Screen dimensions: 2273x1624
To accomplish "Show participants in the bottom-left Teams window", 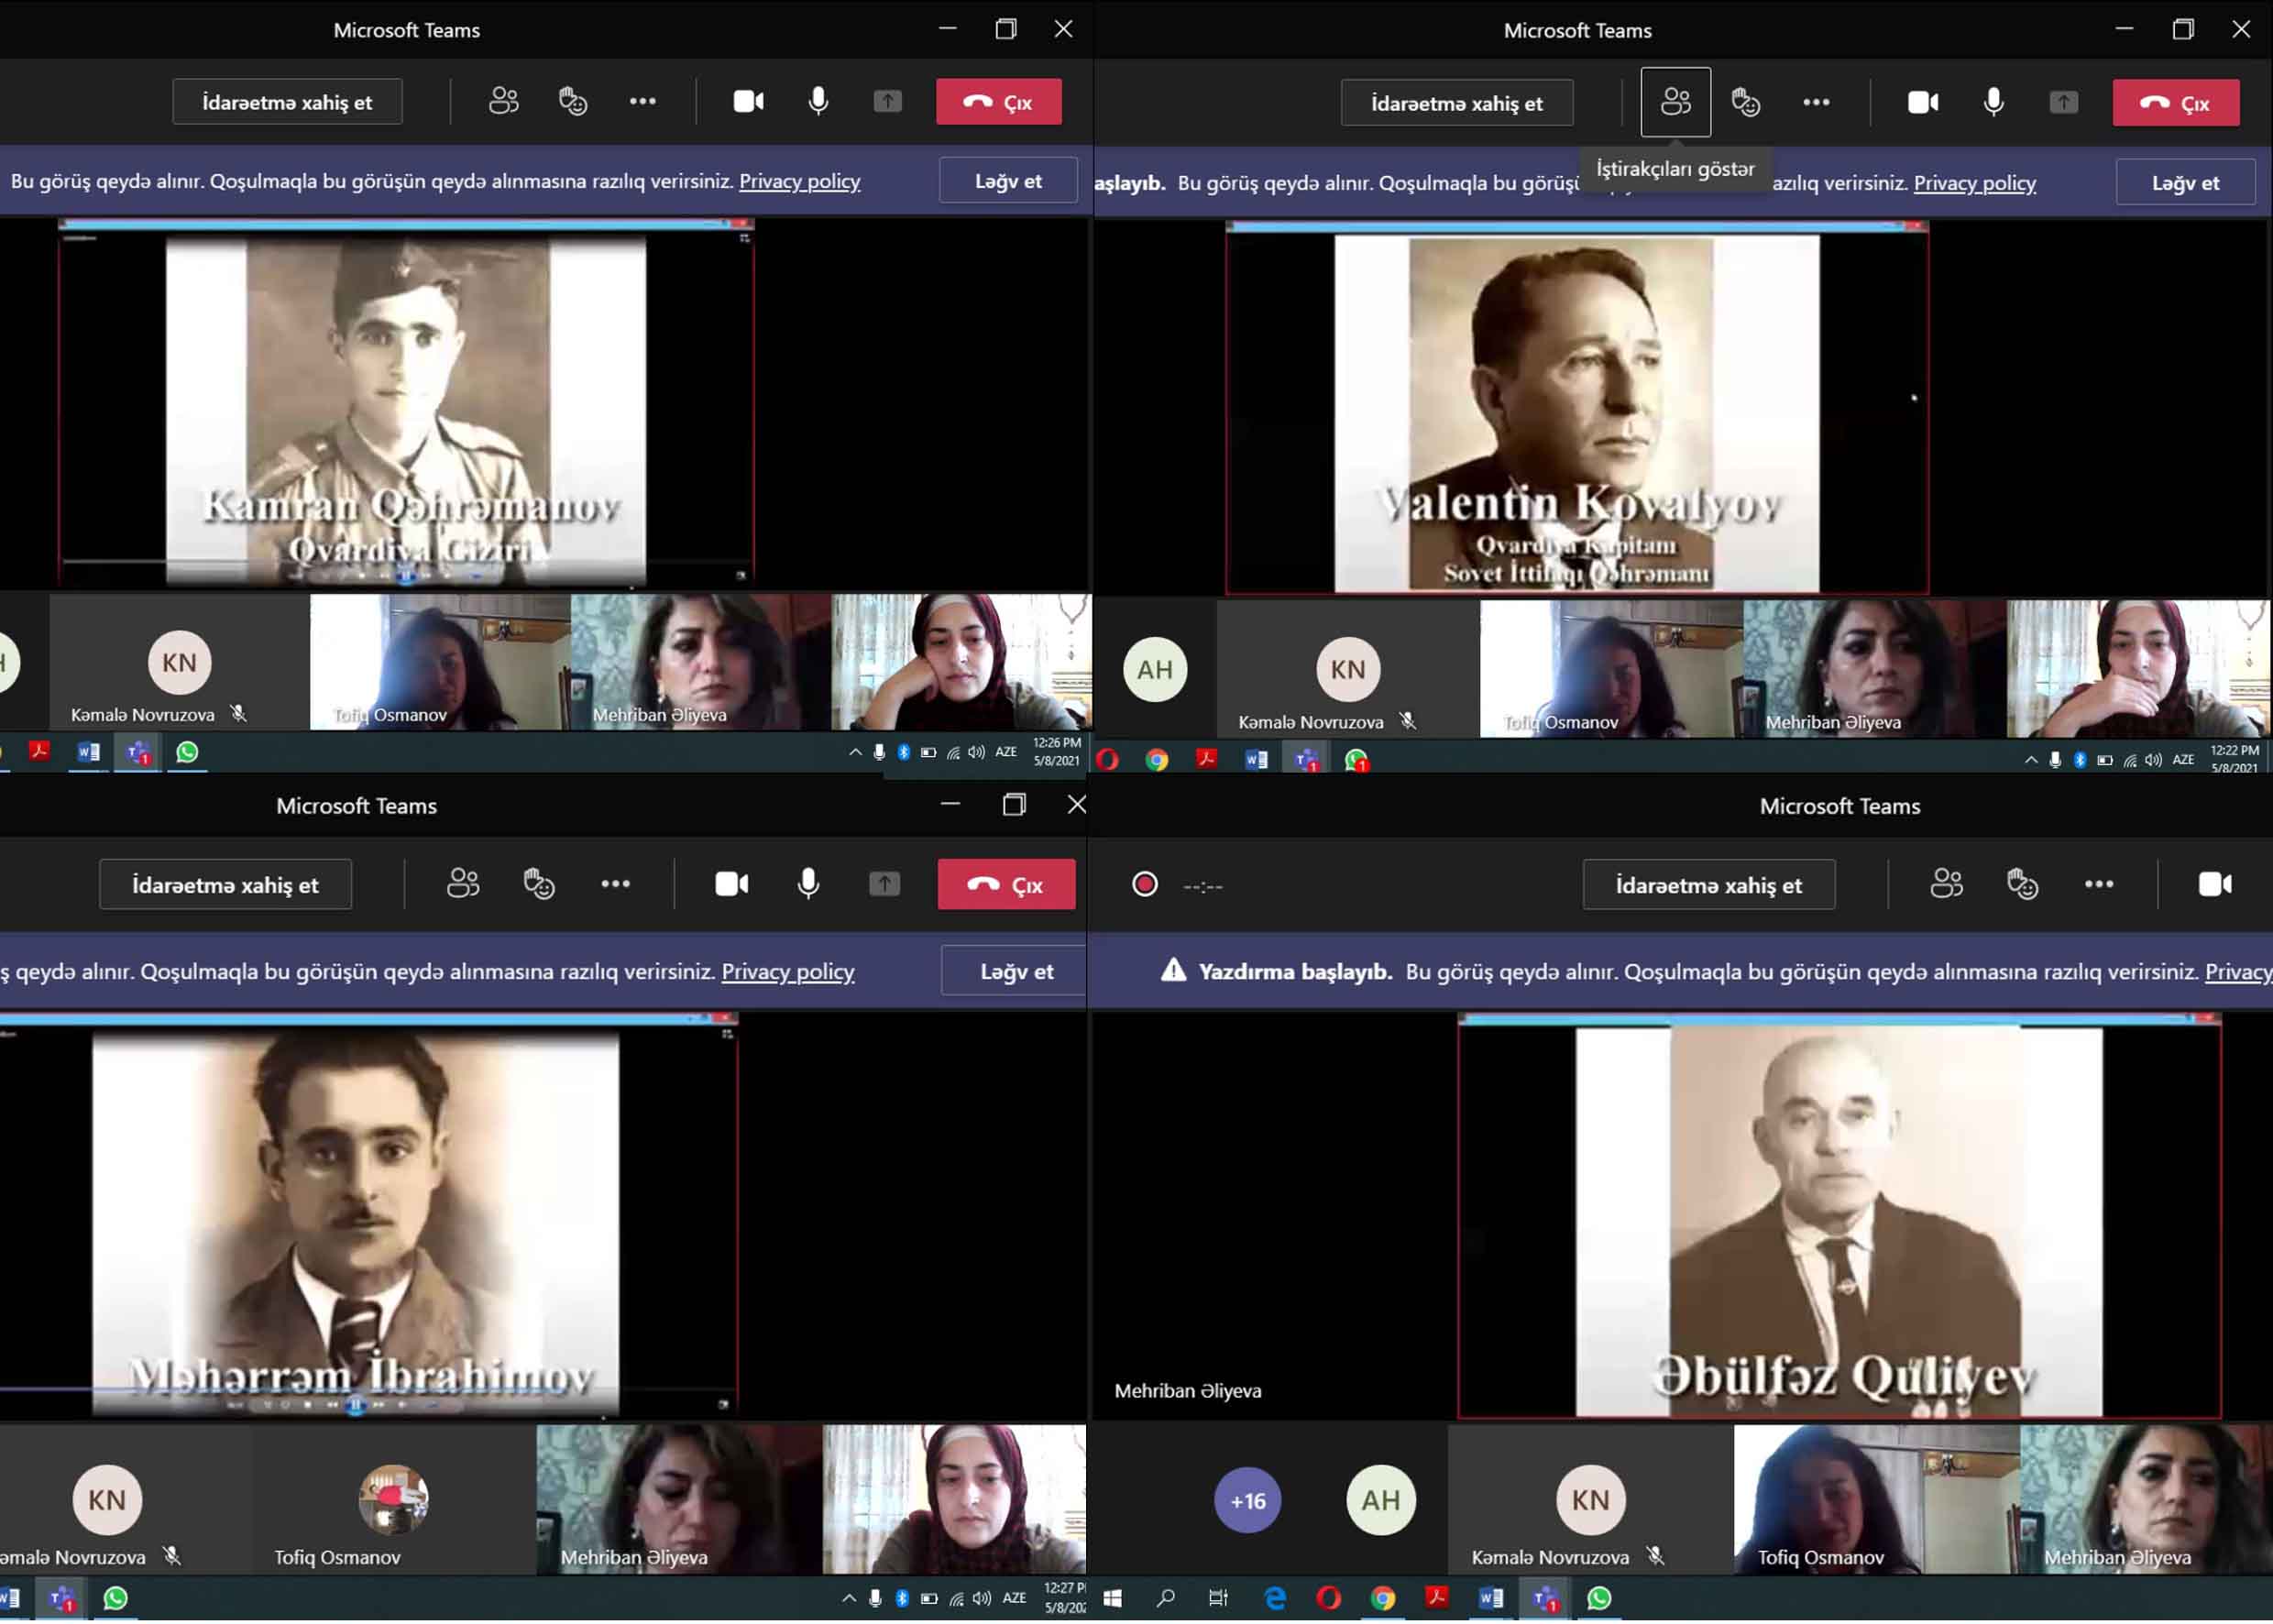I will 463,883.
